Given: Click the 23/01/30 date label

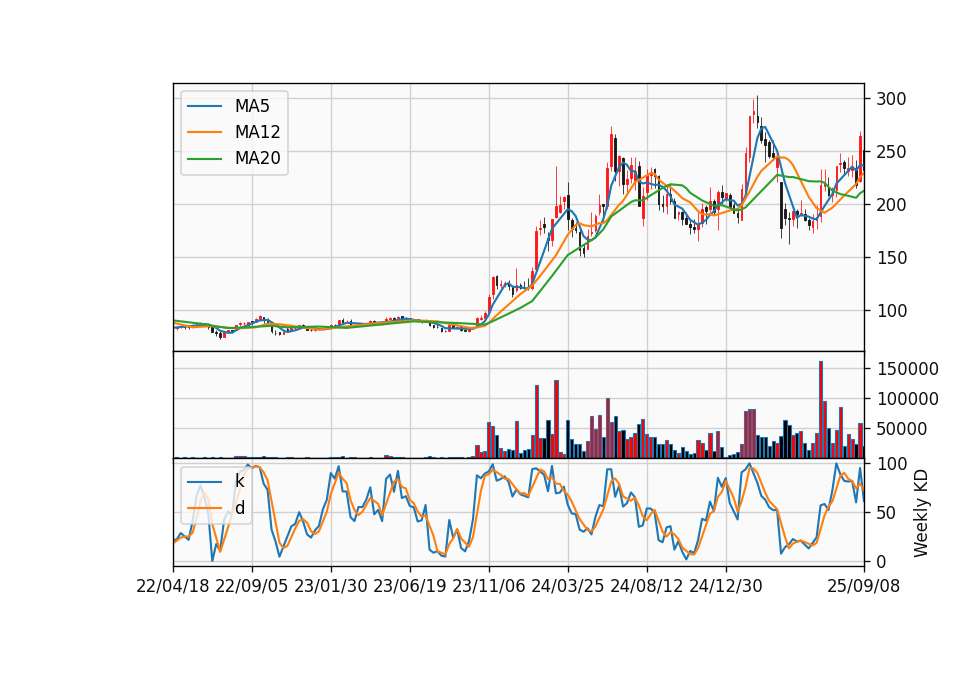Looking at the screenshot, I should [x=331, y=586].
